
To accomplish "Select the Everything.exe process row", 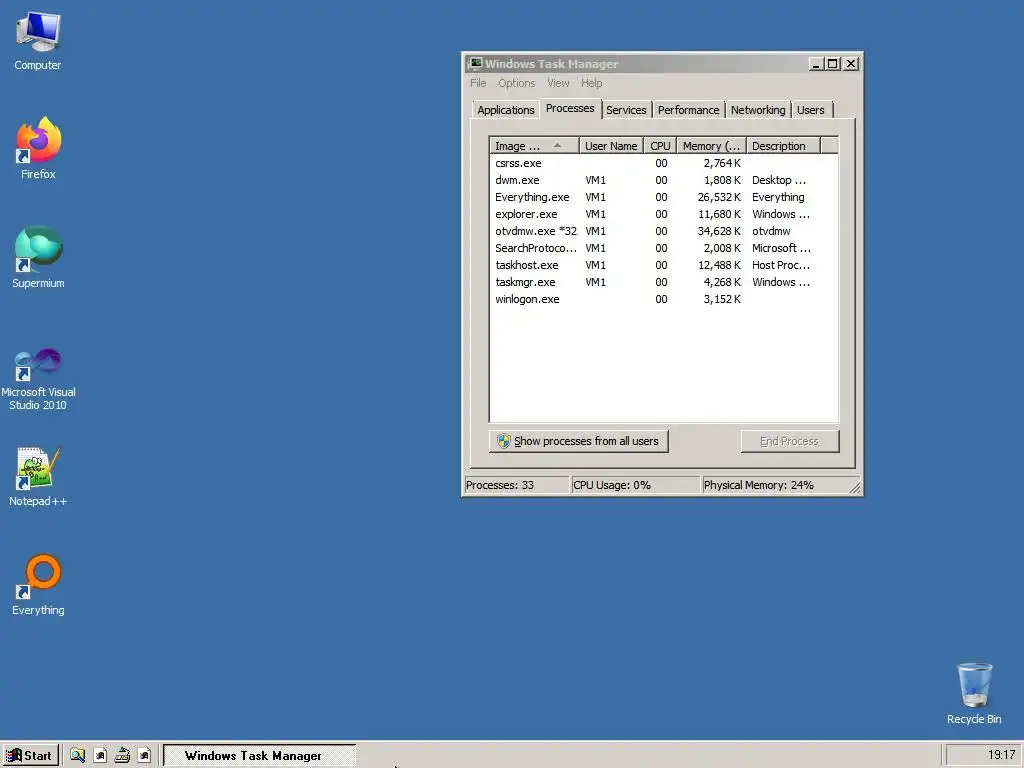I will (x=664, y=197).
